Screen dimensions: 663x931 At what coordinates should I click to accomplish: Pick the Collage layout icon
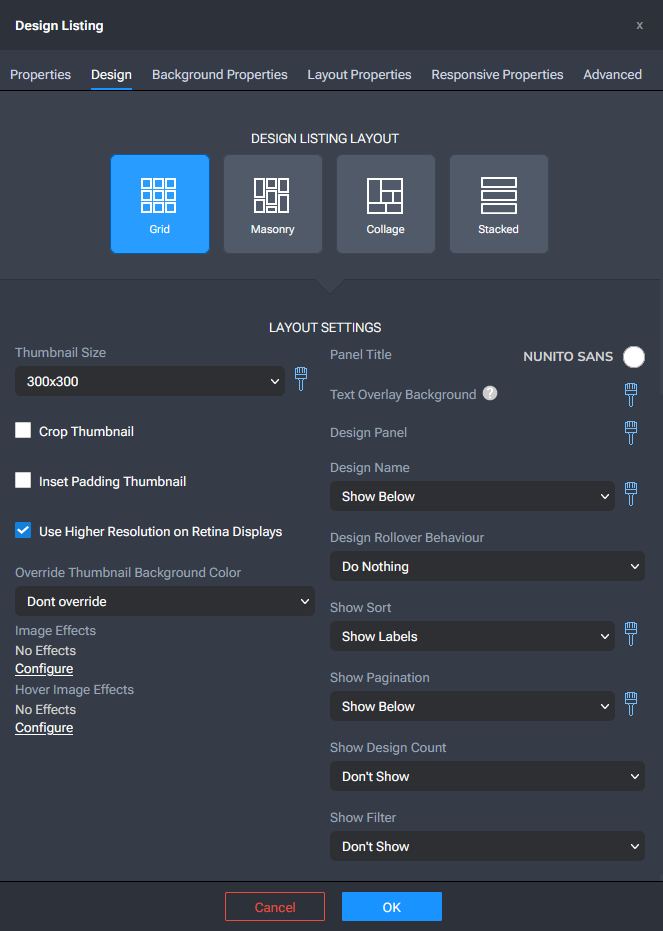click(x=386, y=203)
